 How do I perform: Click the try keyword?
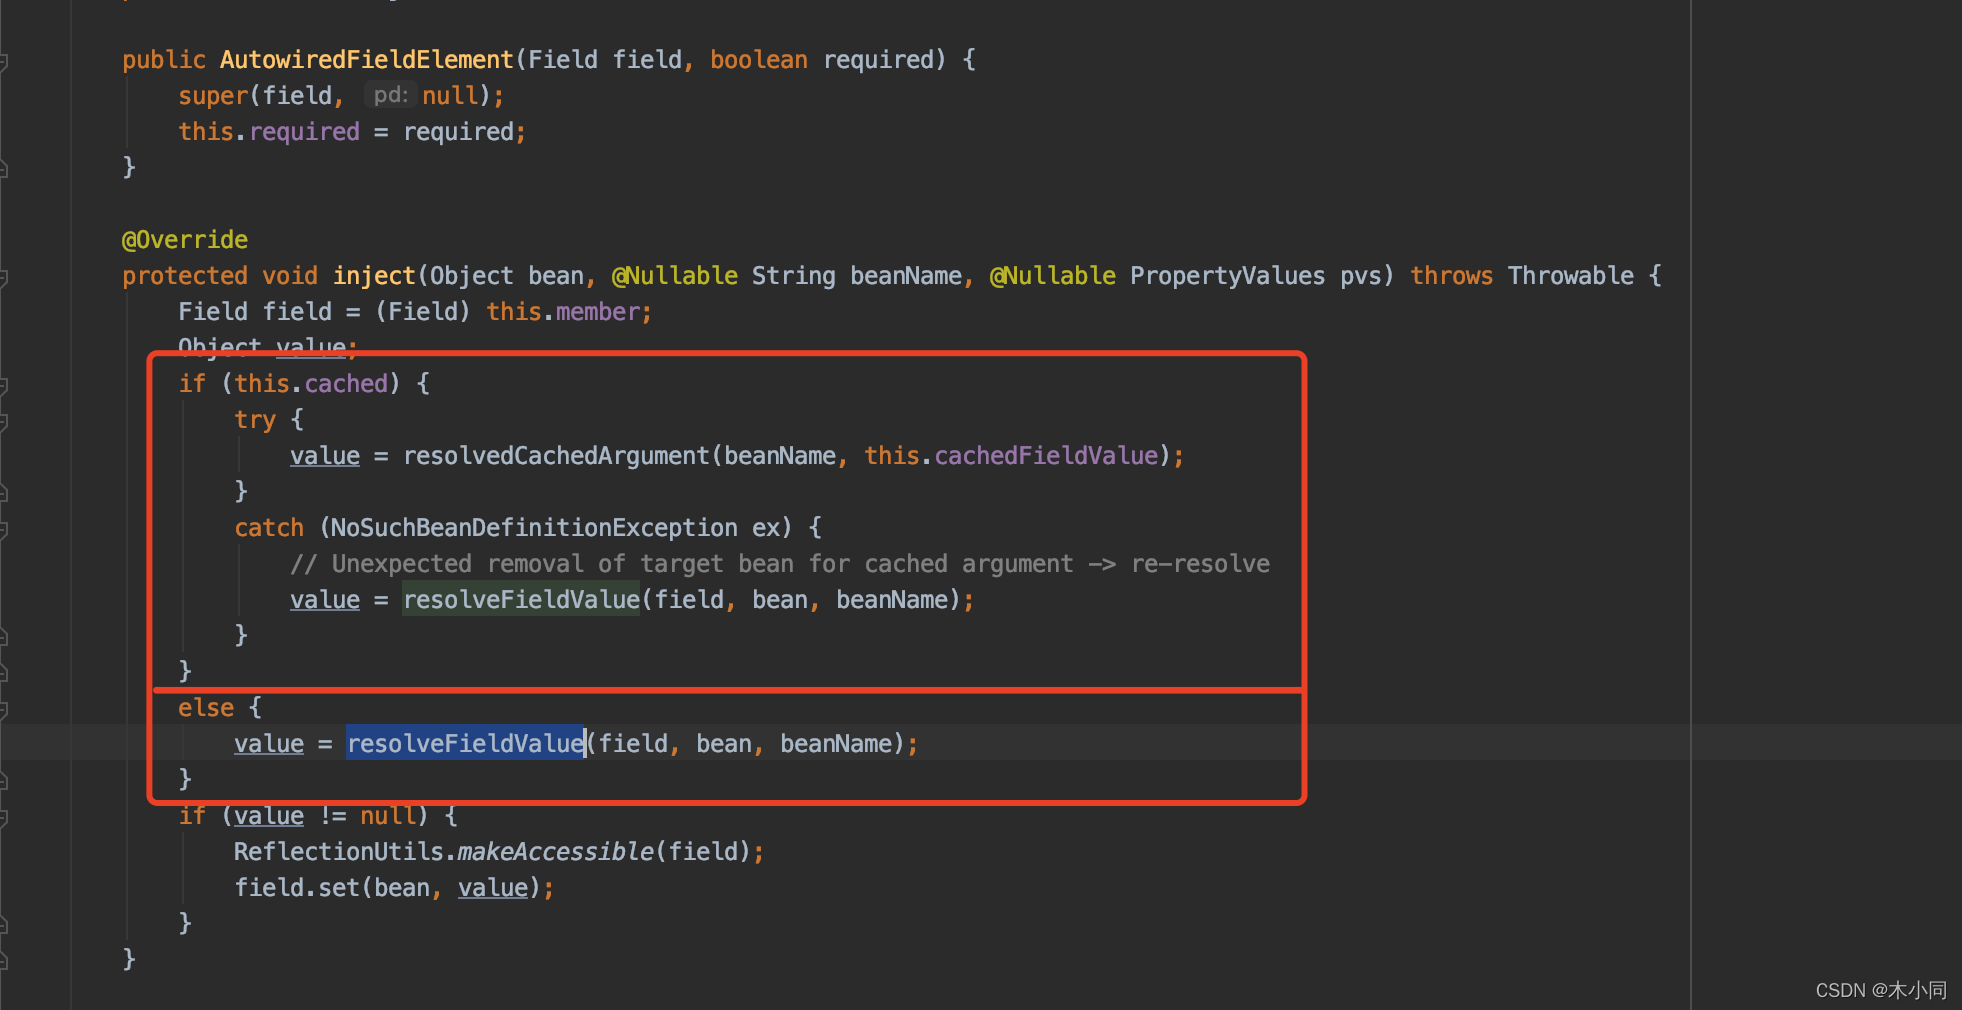click(255, 420)
